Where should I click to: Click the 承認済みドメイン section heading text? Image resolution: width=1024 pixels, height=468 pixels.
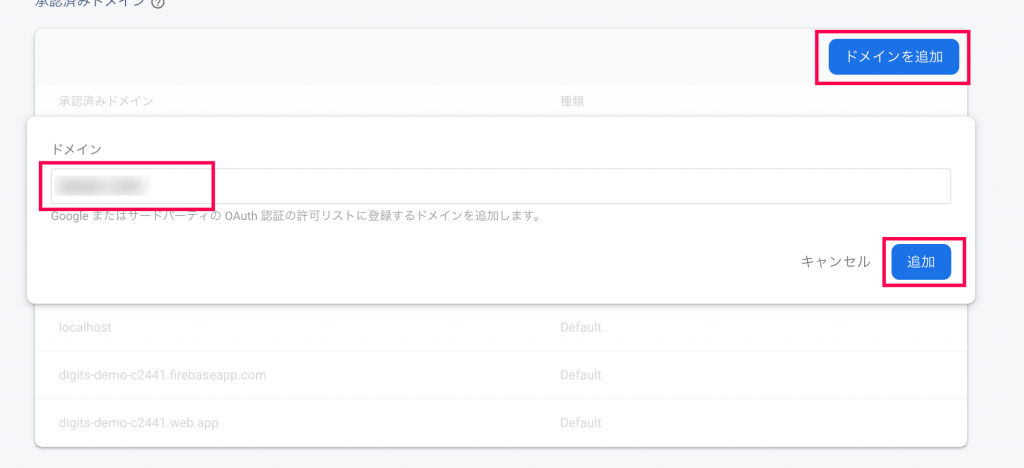pyautogui.click(x=90, y=3)
